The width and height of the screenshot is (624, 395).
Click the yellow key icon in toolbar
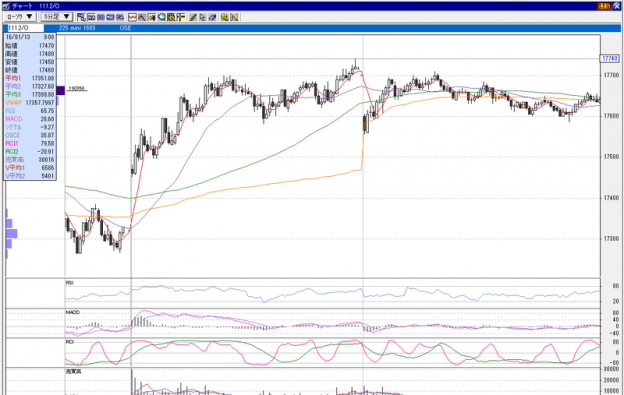[224, 17]
